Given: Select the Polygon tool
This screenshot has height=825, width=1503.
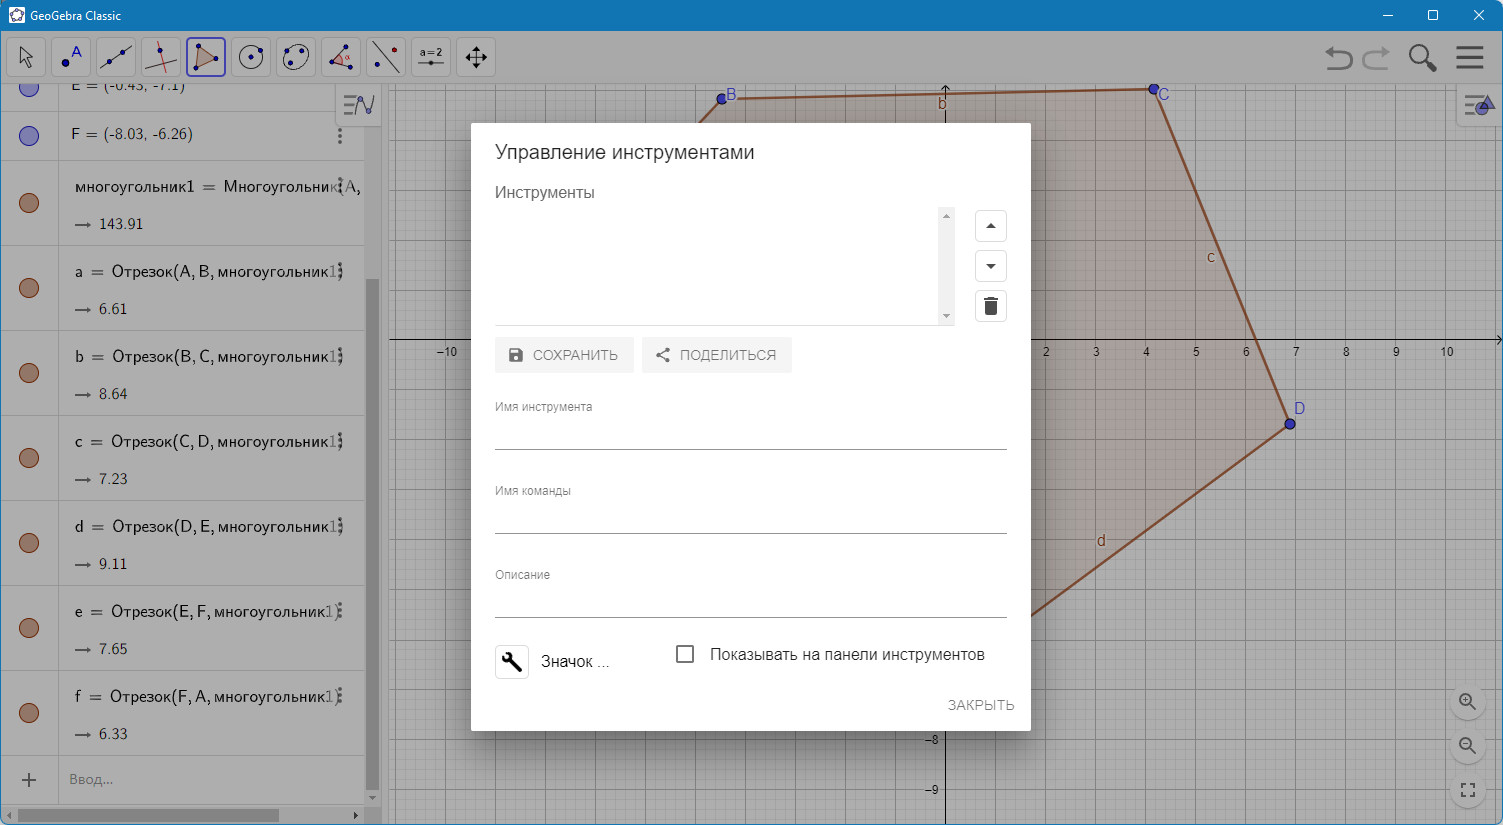Looking at the screenshot, I should point(206,57).
